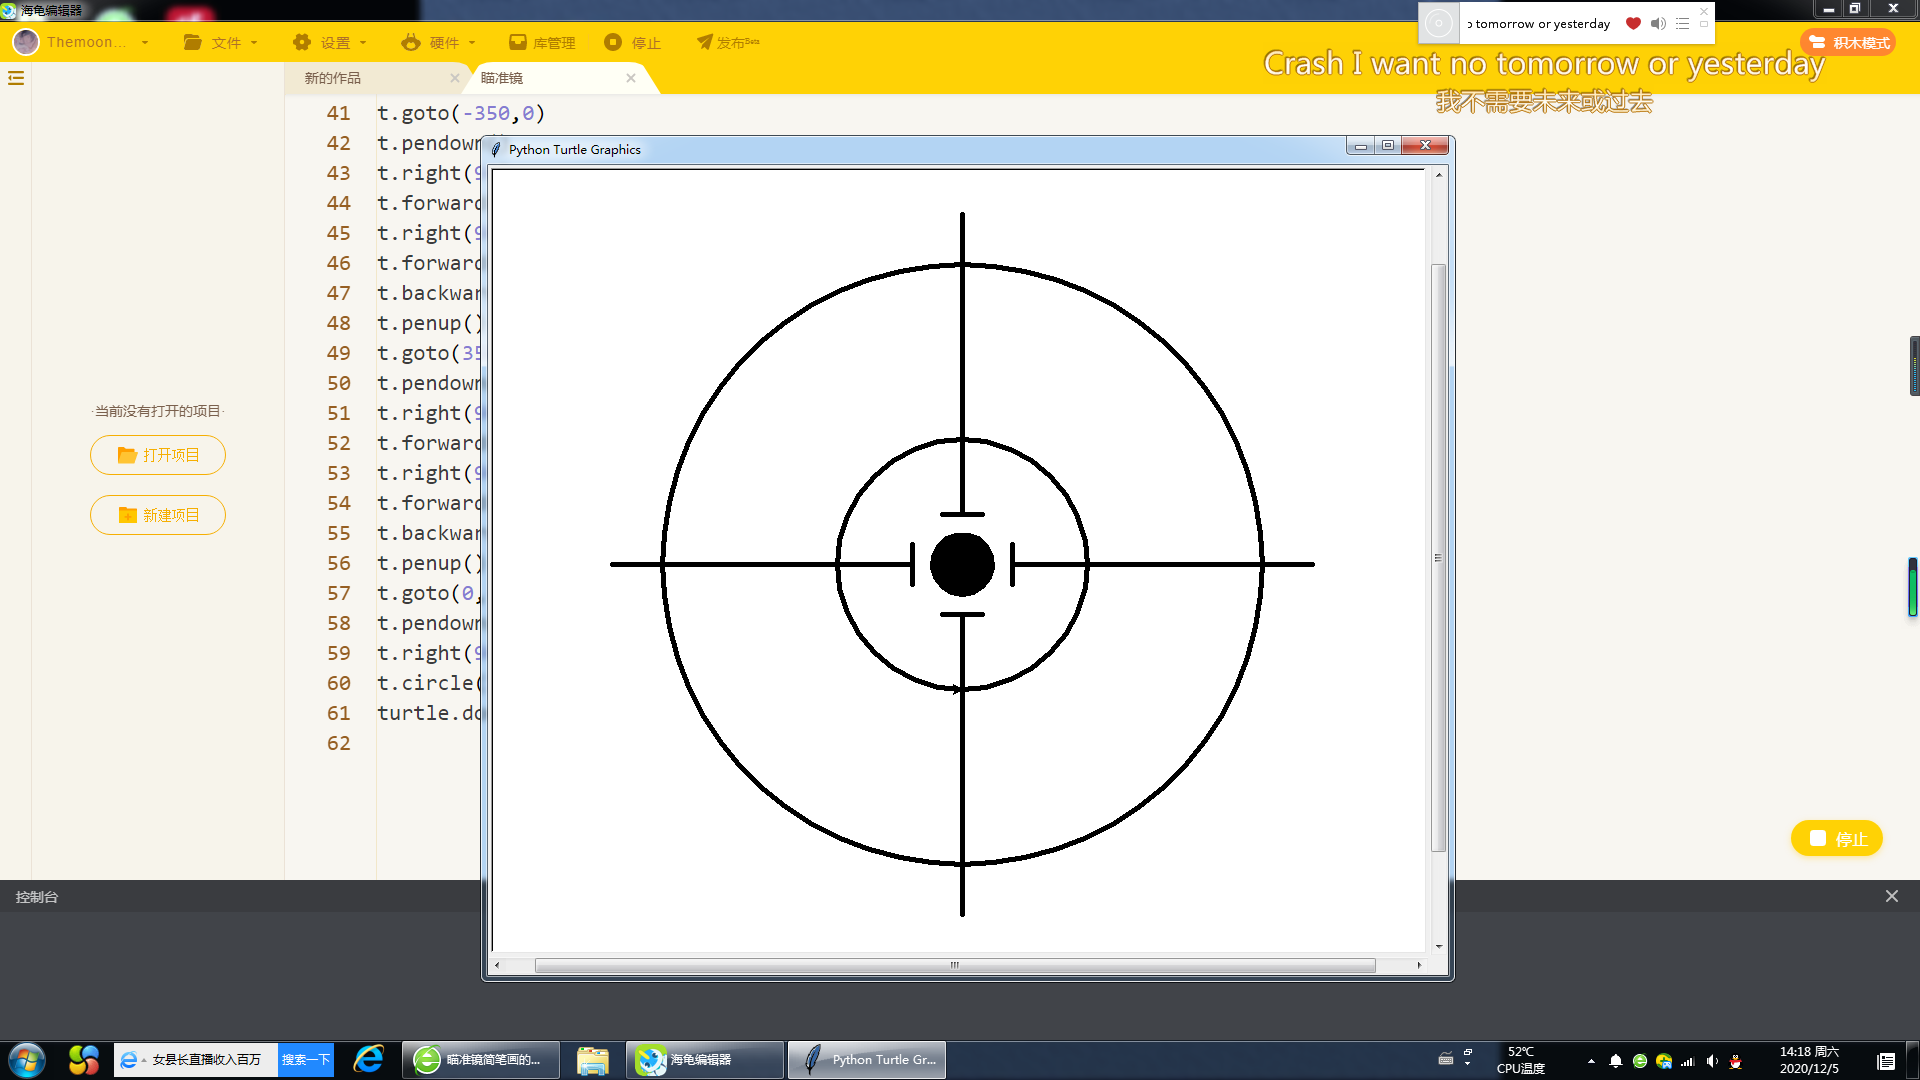Screen dimensions: 1920x1080
Task: Switch to the 瞄准镜 tab
Action: pyautogui.click(x=502, y=78)
